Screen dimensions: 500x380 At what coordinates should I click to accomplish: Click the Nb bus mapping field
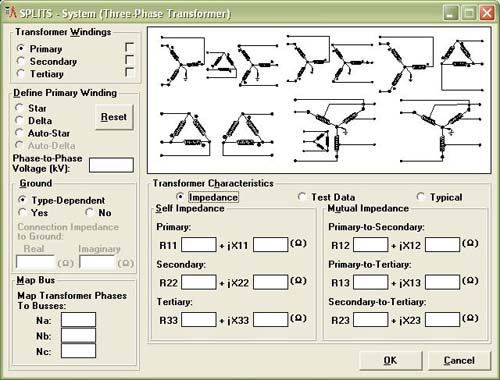click(78, 335)
